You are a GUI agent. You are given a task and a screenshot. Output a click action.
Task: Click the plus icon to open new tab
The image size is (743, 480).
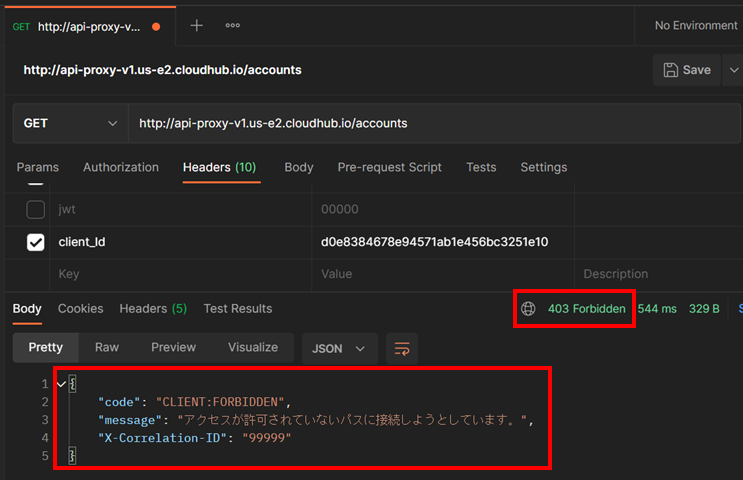196,26
